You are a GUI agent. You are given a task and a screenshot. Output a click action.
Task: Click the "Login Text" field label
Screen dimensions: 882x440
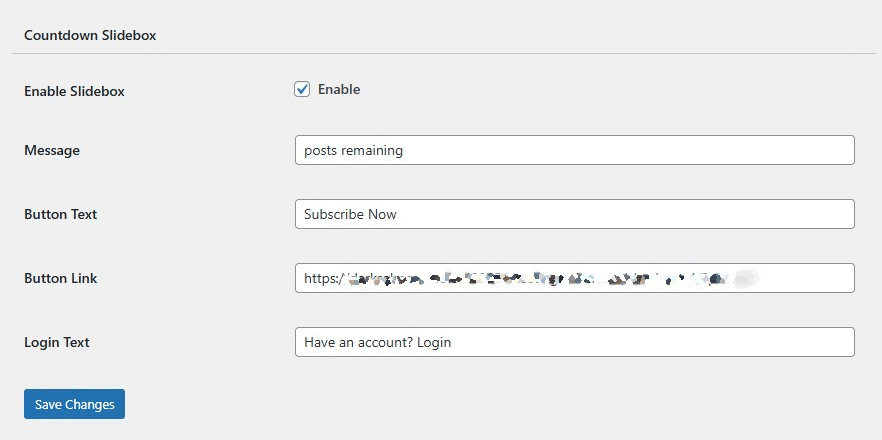tap(57, 343)
